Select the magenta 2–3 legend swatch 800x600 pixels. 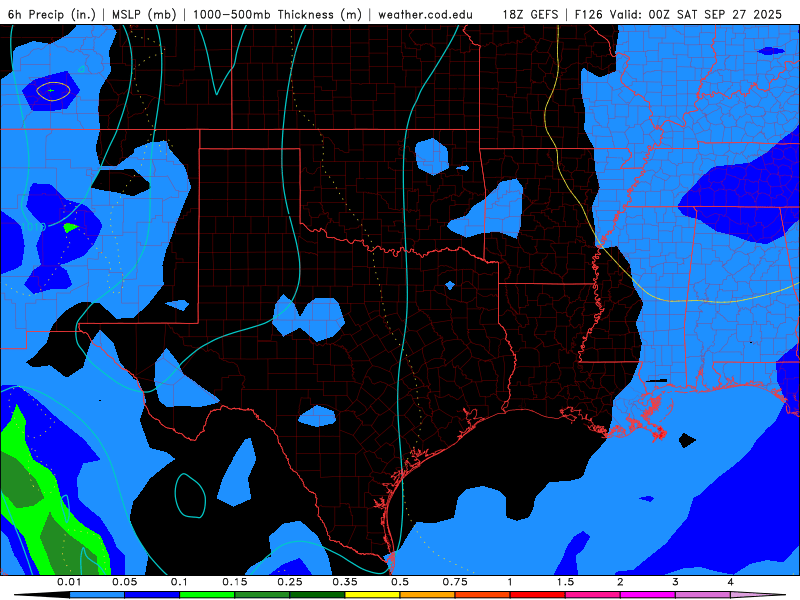click(648, 595)
